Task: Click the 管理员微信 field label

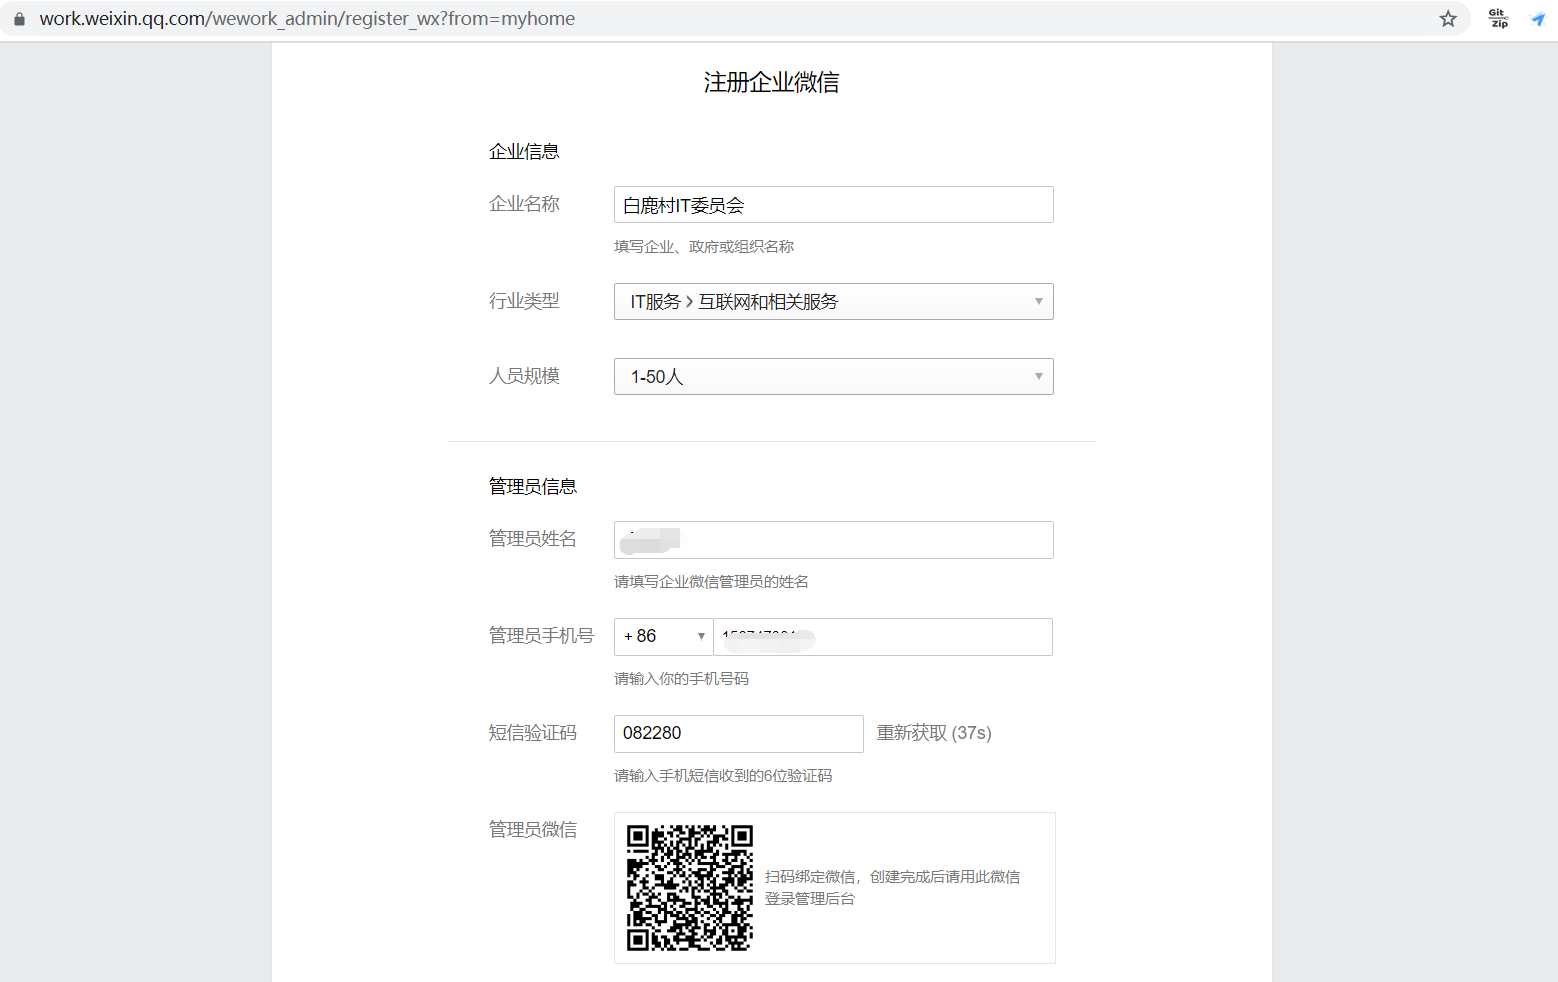Action: pos(533,830)
